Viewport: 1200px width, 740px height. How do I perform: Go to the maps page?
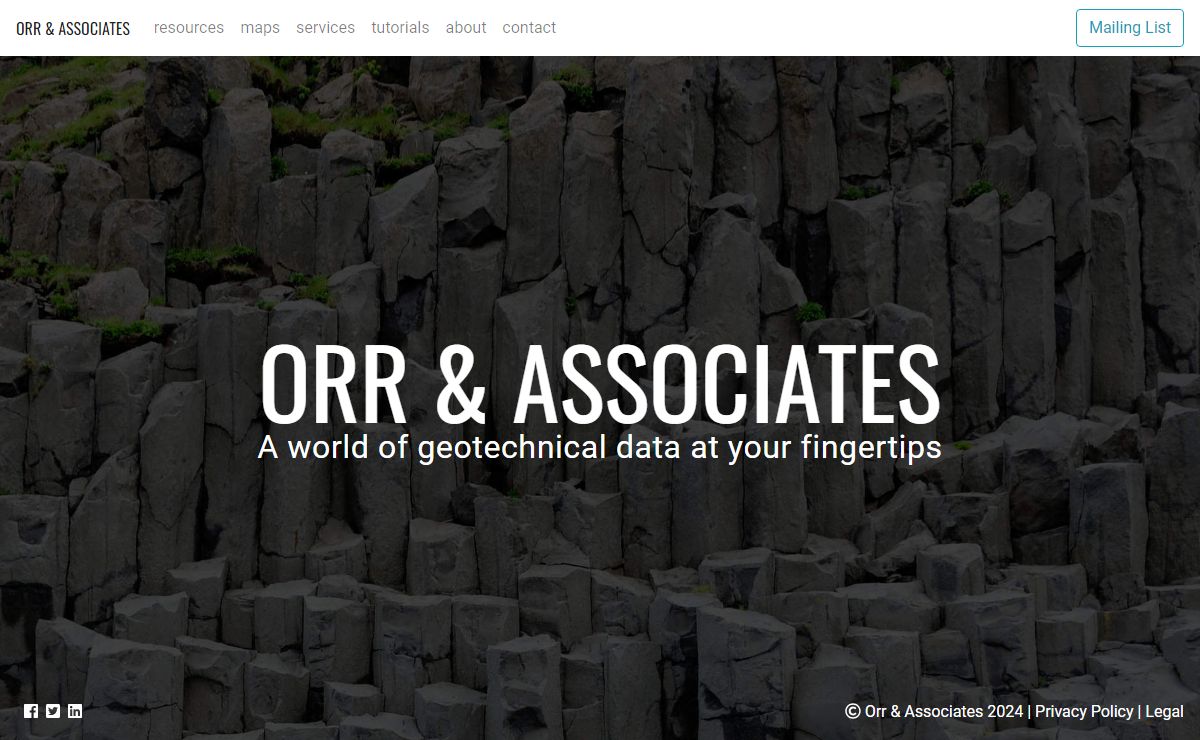pos(260,28)
